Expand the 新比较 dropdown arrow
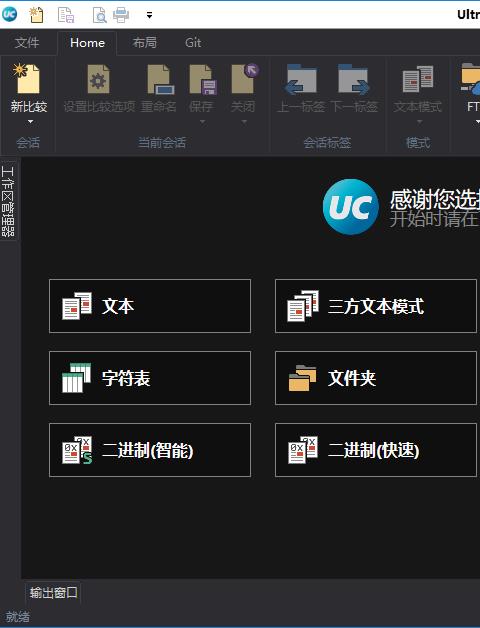 click(30, 121)
